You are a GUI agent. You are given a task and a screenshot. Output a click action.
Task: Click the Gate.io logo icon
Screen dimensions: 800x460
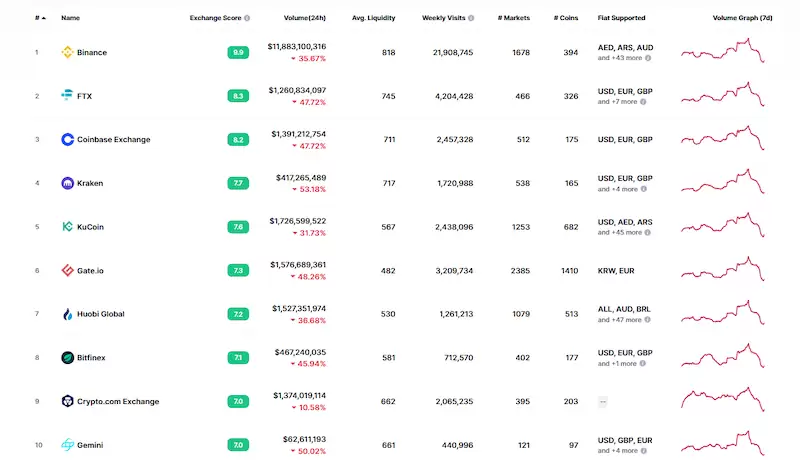click(x=68, y=271)
